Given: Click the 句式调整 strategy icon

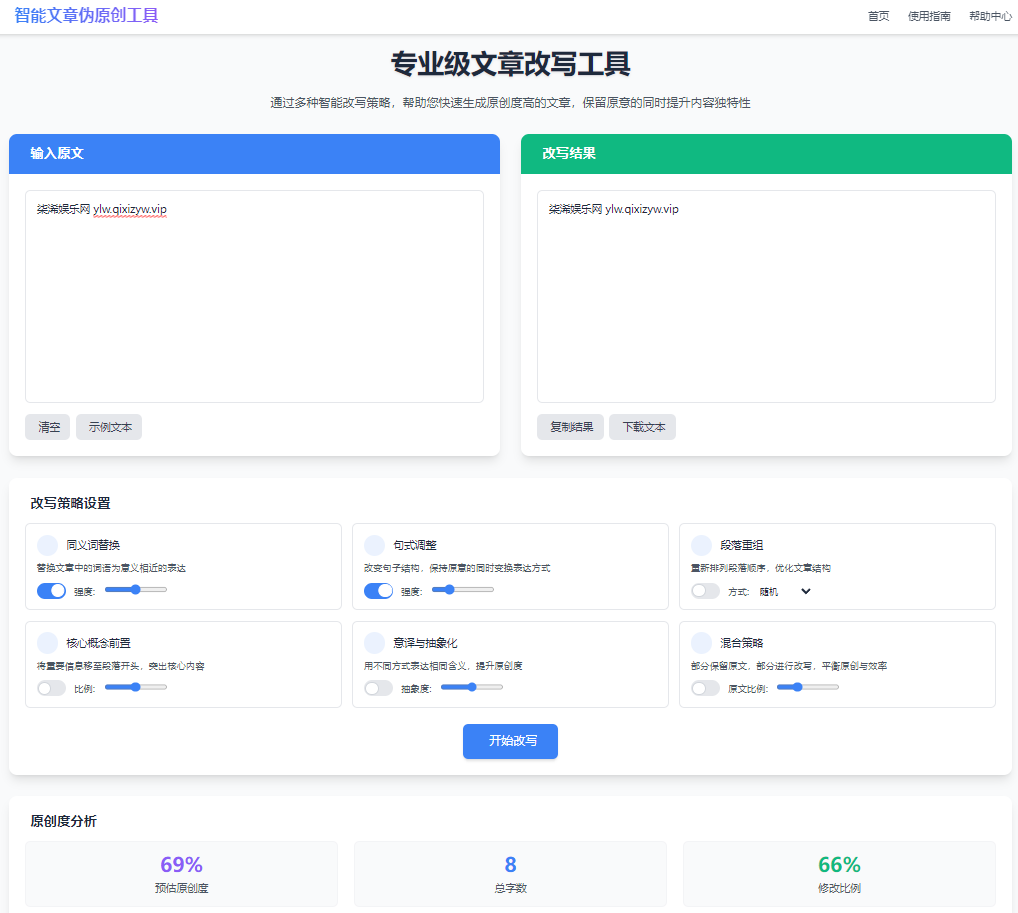Looking at the screenshot, I should (374, 545).
